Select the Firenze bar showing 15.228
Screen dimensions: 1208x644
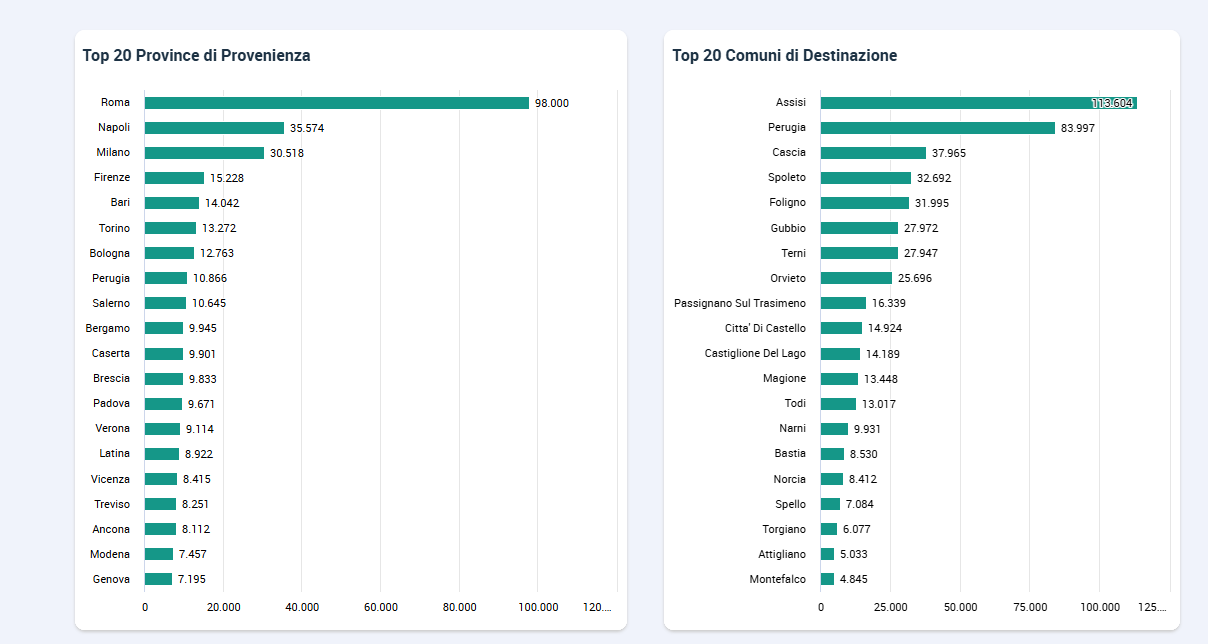click(174, 178)
